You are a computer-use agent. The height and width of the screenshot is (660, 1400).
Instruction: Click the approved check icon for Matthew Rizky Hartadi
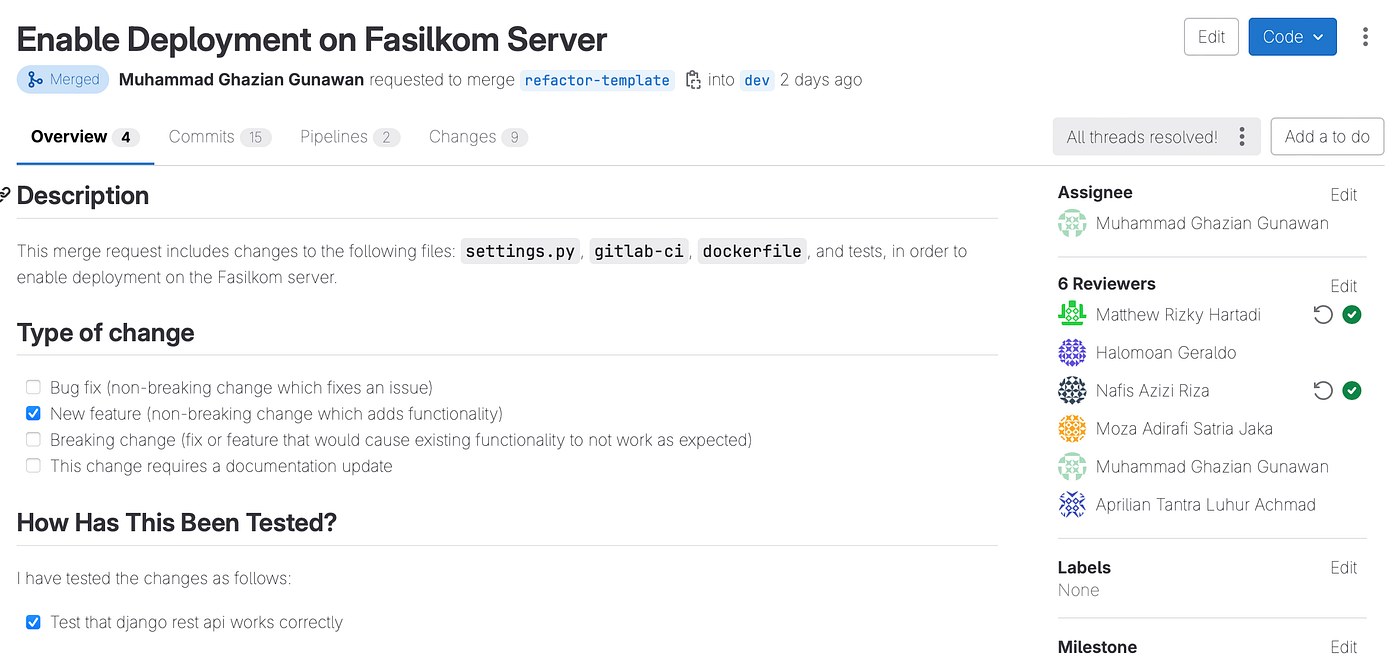(1352, 315)
